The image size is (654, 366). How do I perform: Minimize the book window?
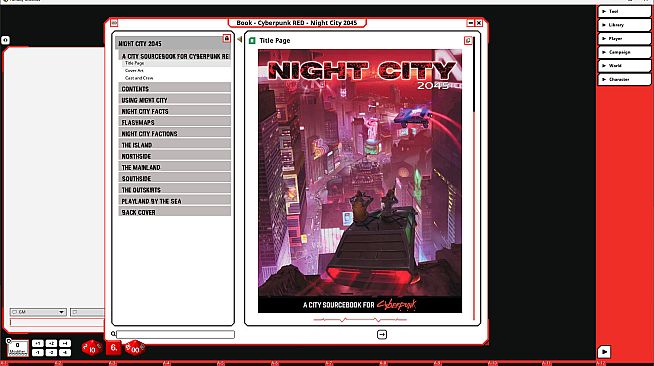pos(470,23)
